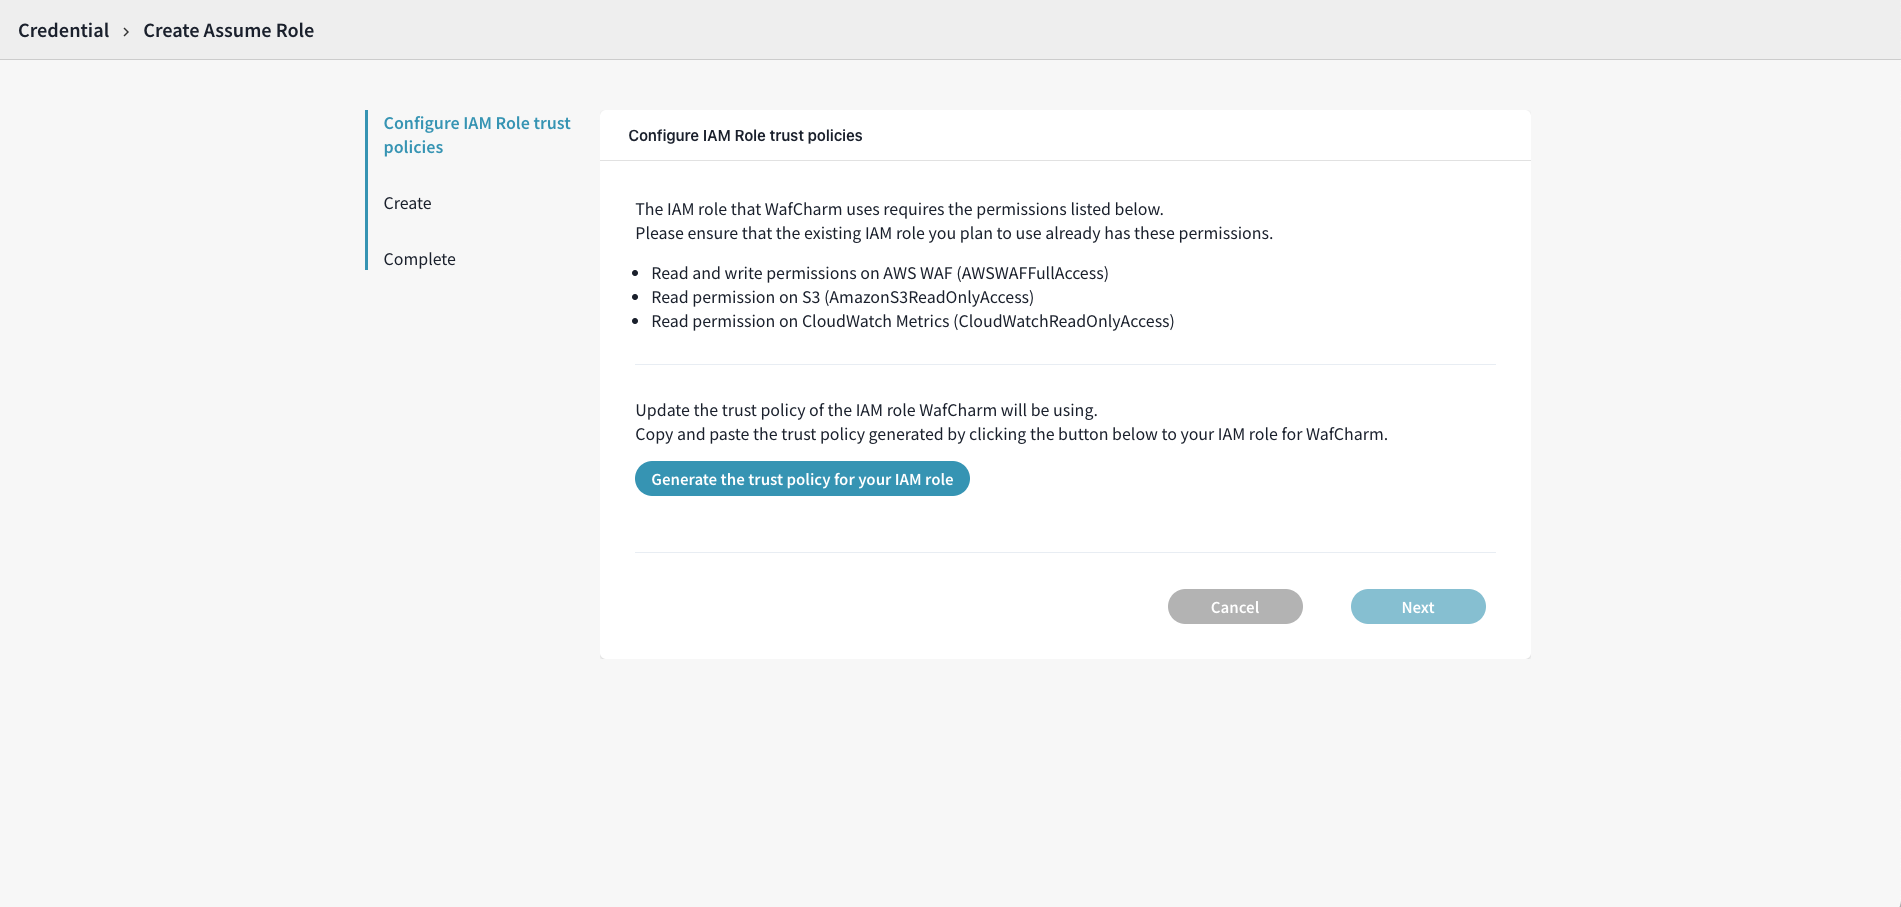Click the bullet dot beside the S3 item

pyautogui.click(x=635, y=298)
